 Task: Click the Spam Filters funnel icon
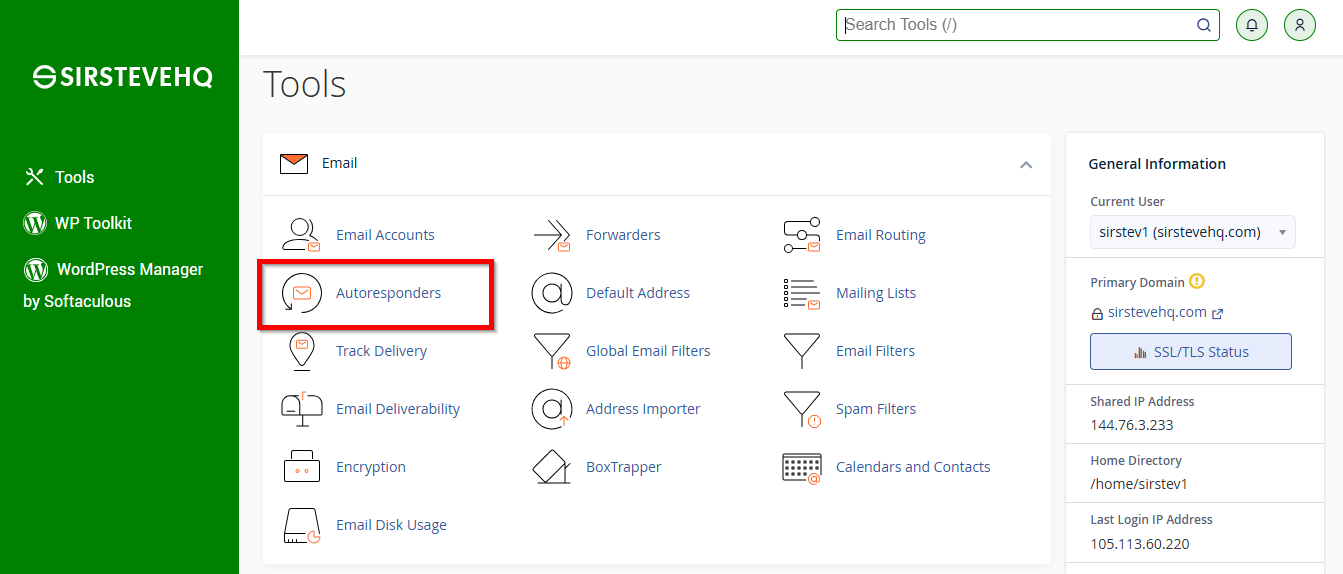802,409
